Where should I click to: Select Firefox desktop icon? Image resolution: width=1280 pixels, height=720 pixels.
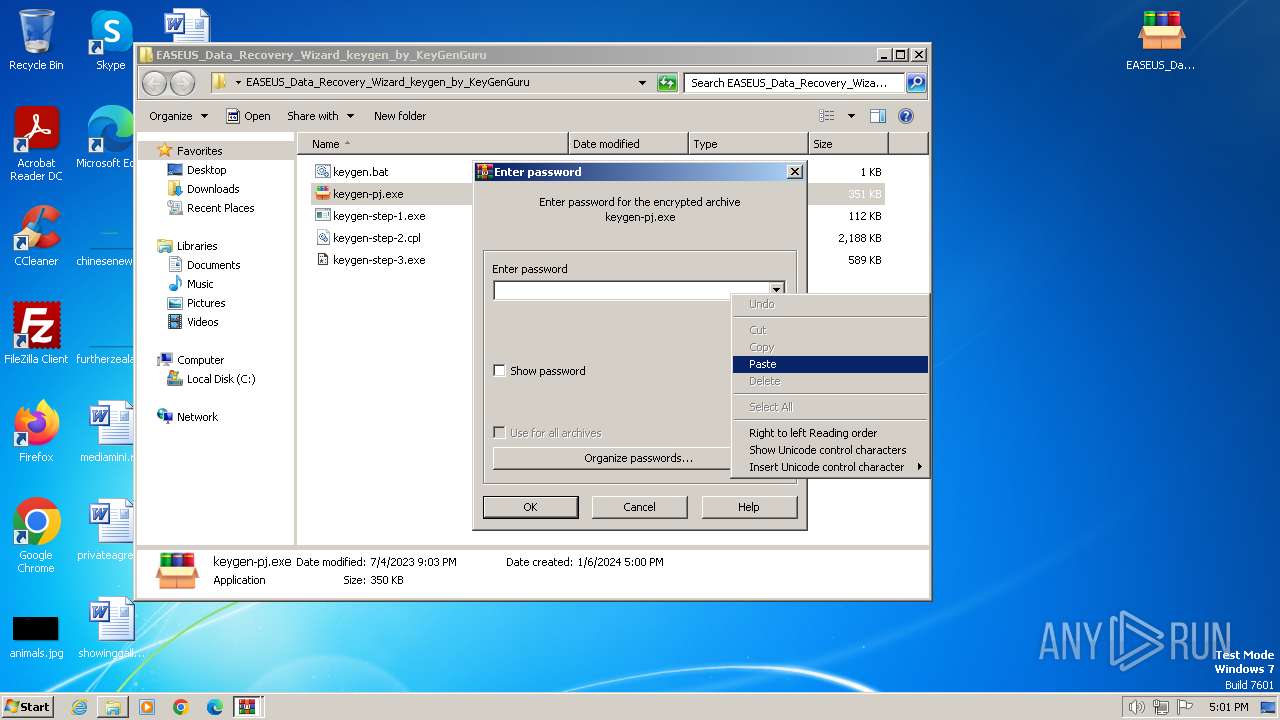(x=36, y=431)
